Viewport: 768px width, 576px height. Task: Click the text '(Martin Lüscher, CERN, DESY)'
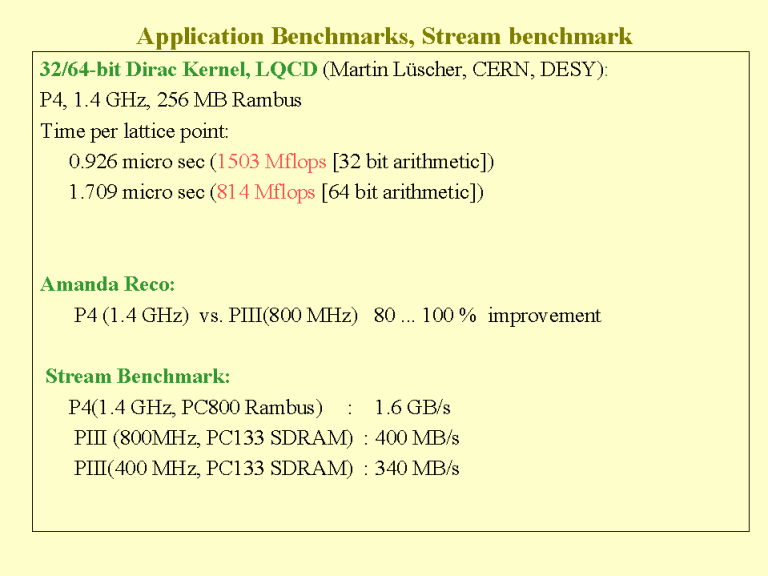click(464, 70)
